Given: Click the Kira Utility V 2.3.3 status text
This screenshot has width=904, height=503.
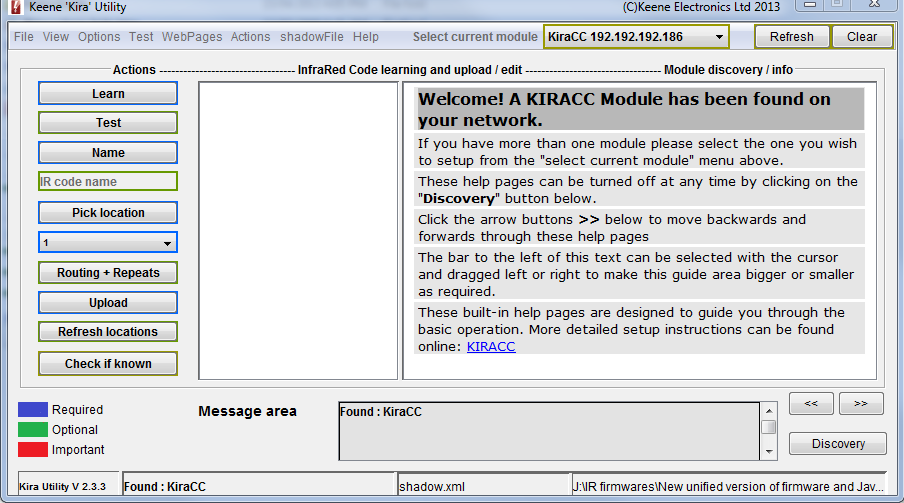Looking at the screenshot, I should tap(62, 486).
